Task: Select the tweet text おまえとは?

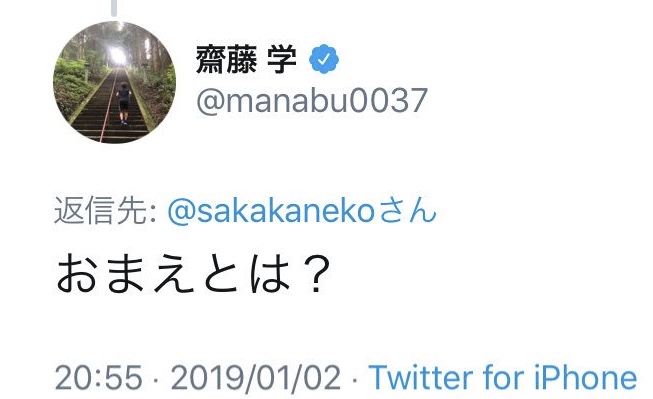Action: tap(193, 273)
